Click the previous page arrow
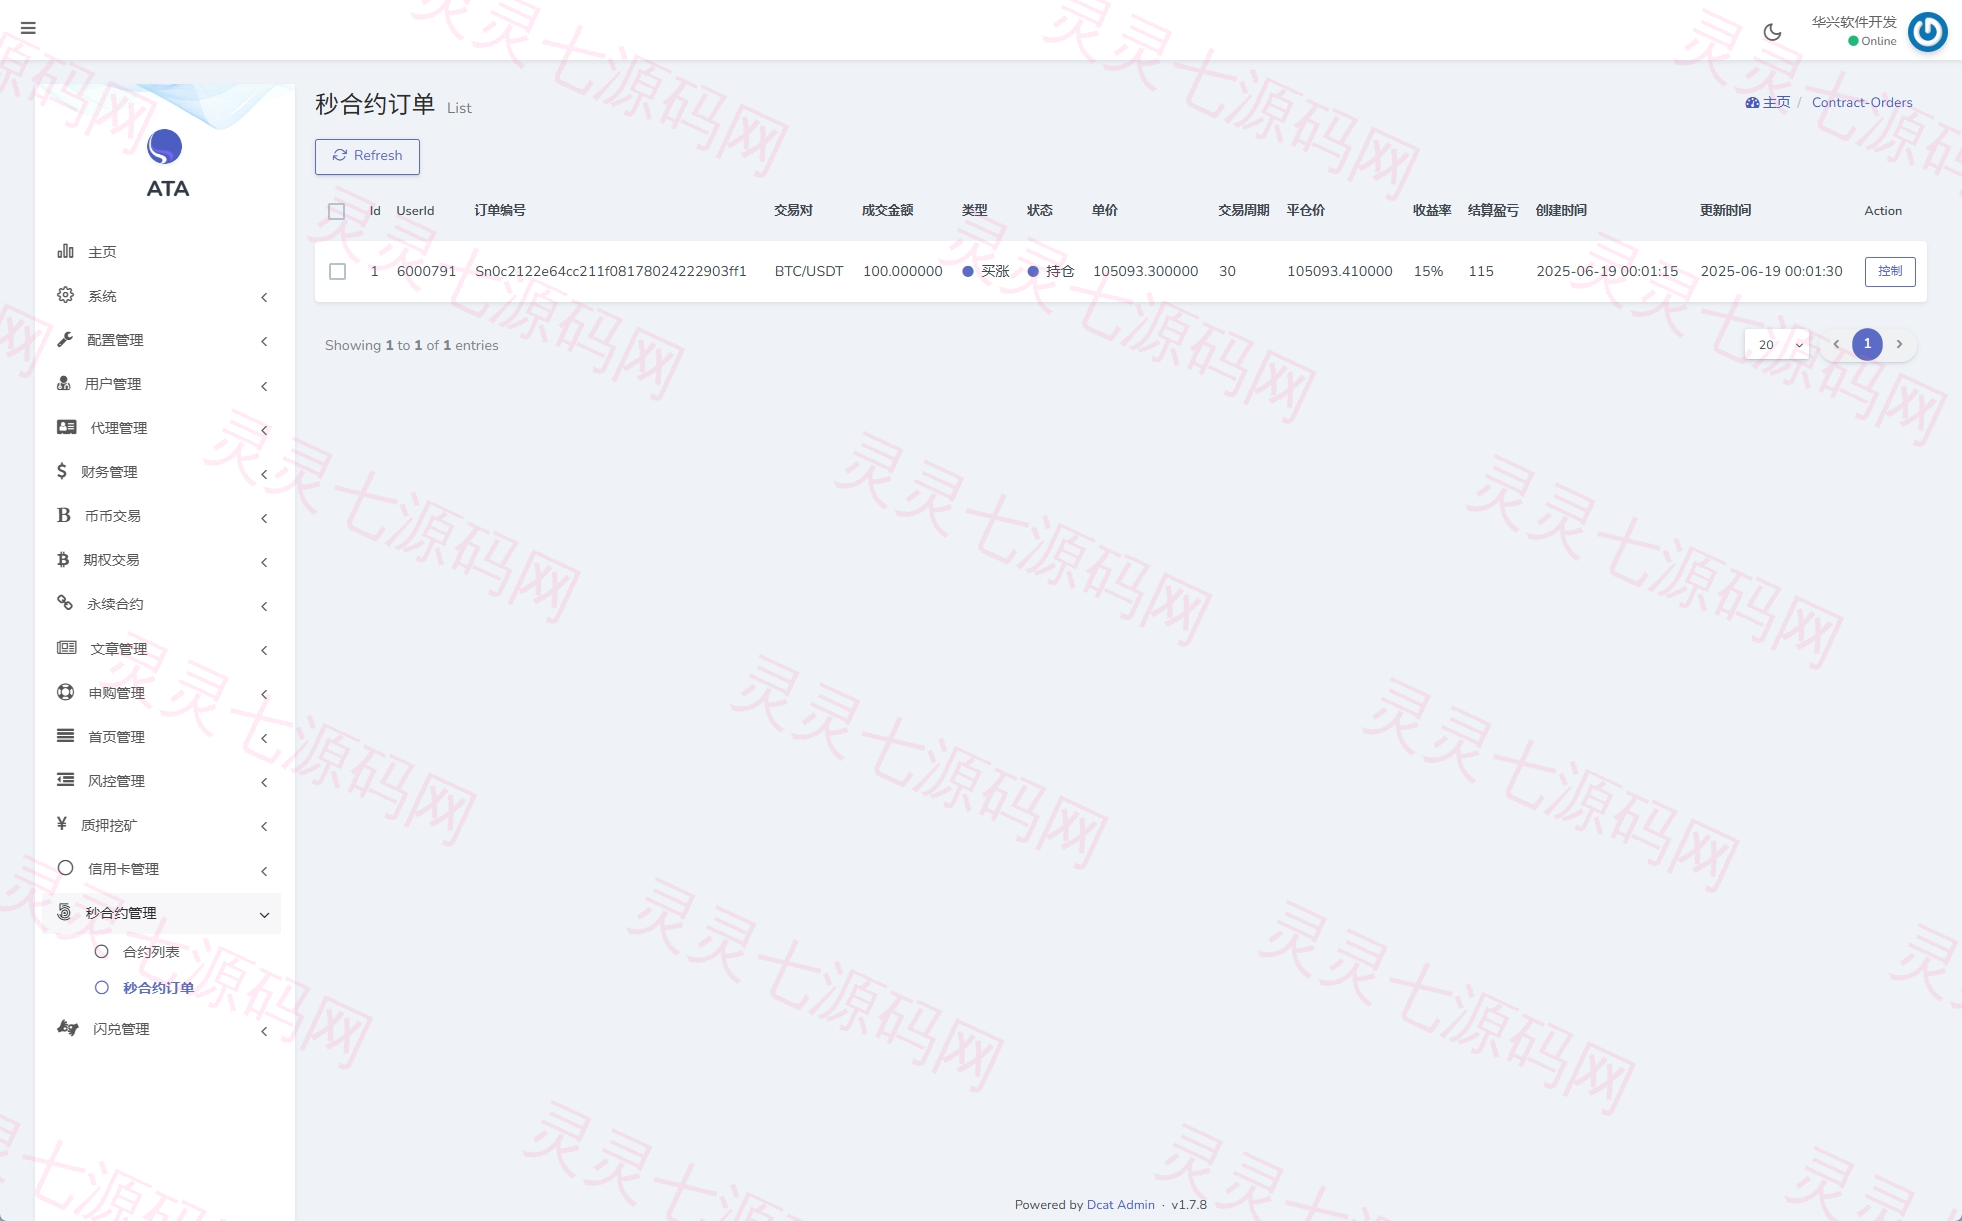This screenshot has height=1221, width=1962. (1836, 344)
